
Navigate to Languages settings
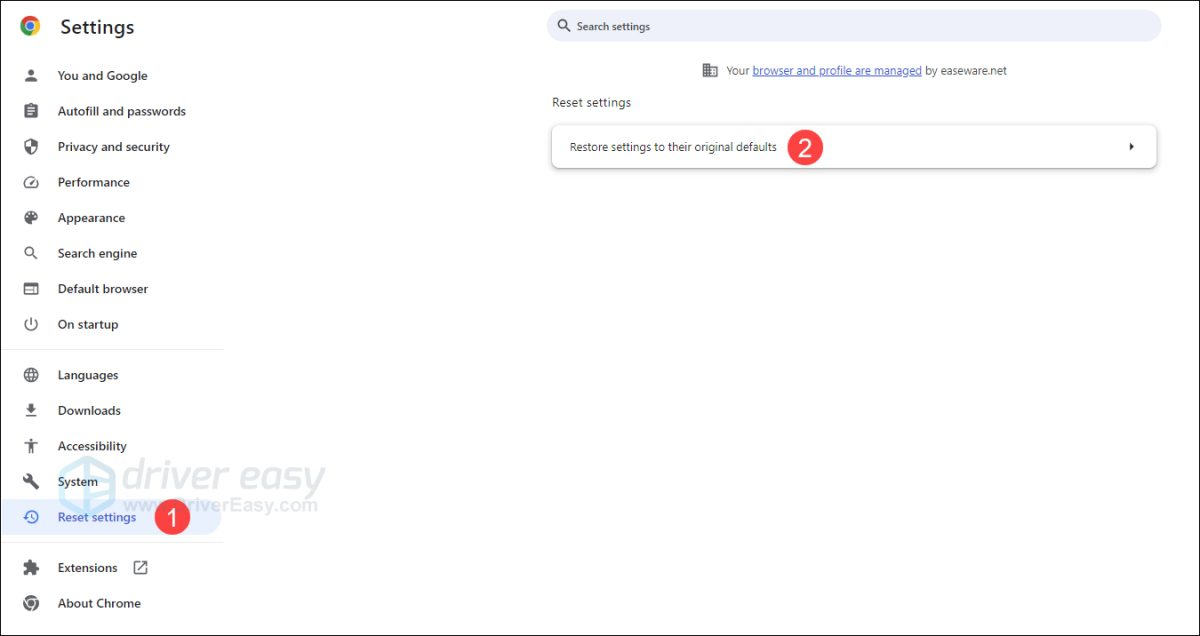[x=88, y=376]
